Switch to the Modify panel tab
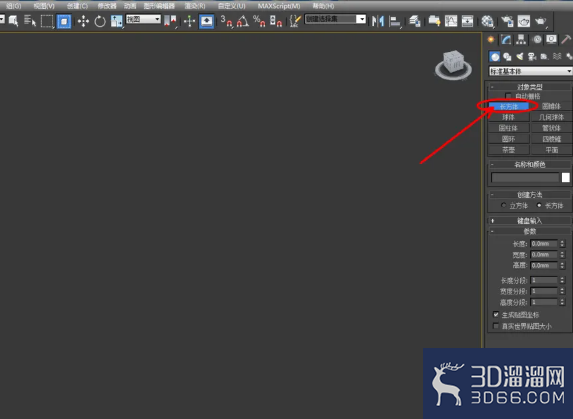573x419 pixels. tap(506, 39)
